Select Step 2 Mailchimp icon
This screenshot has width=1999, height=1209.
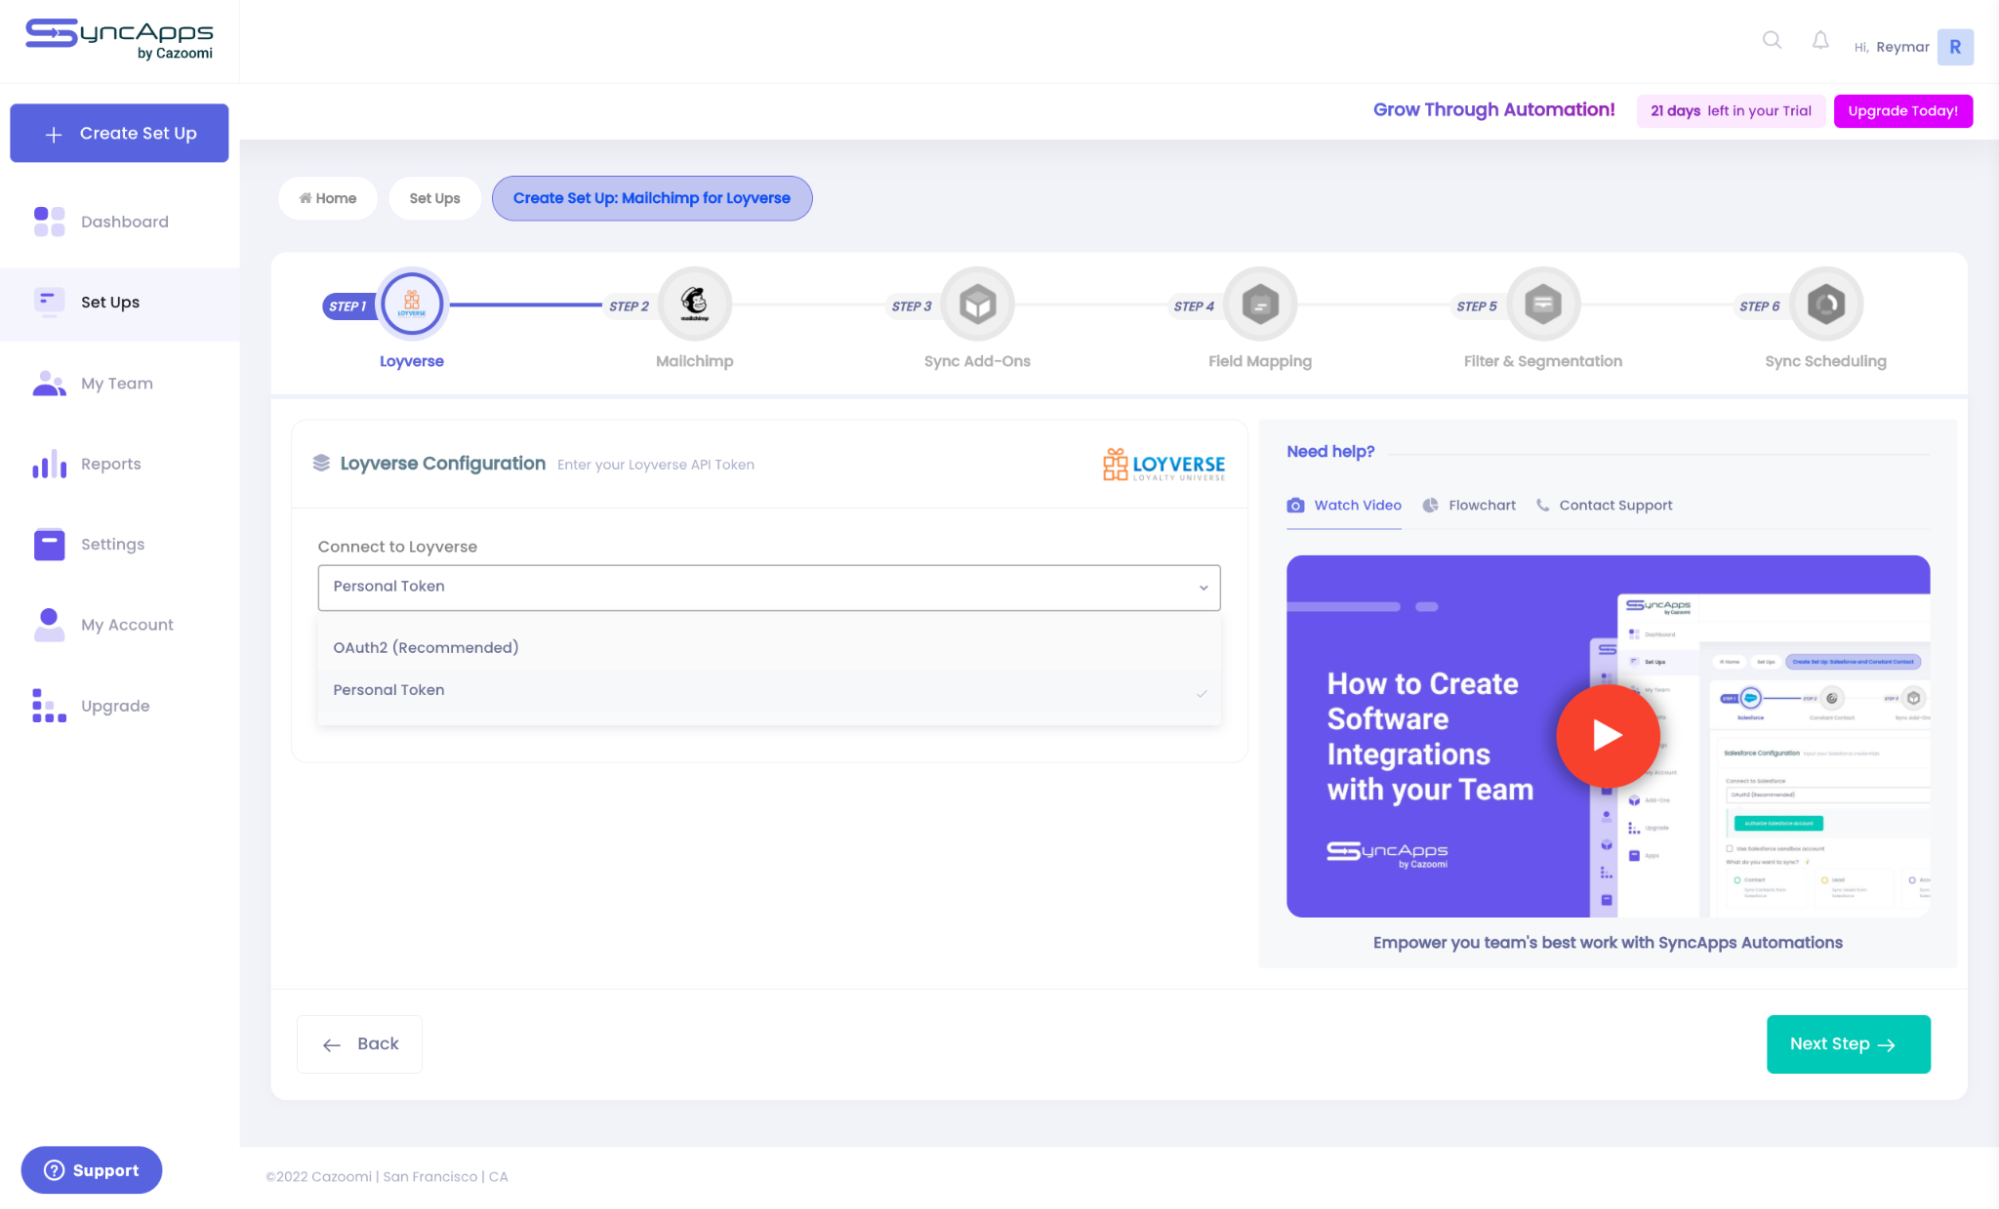pos(694,303)
